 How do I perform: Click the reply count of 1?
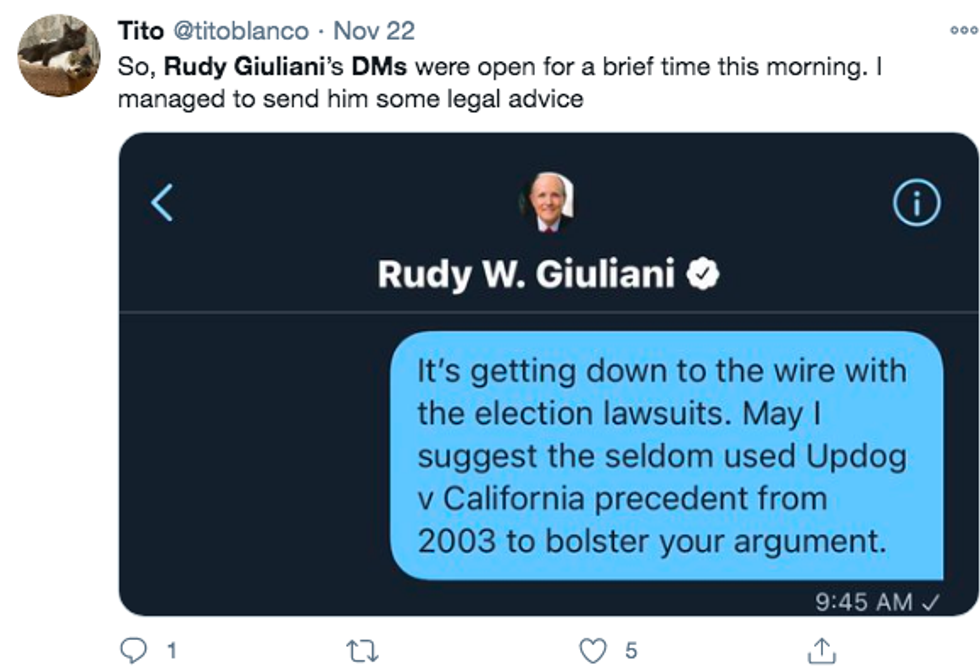click(x=170, y=651)
